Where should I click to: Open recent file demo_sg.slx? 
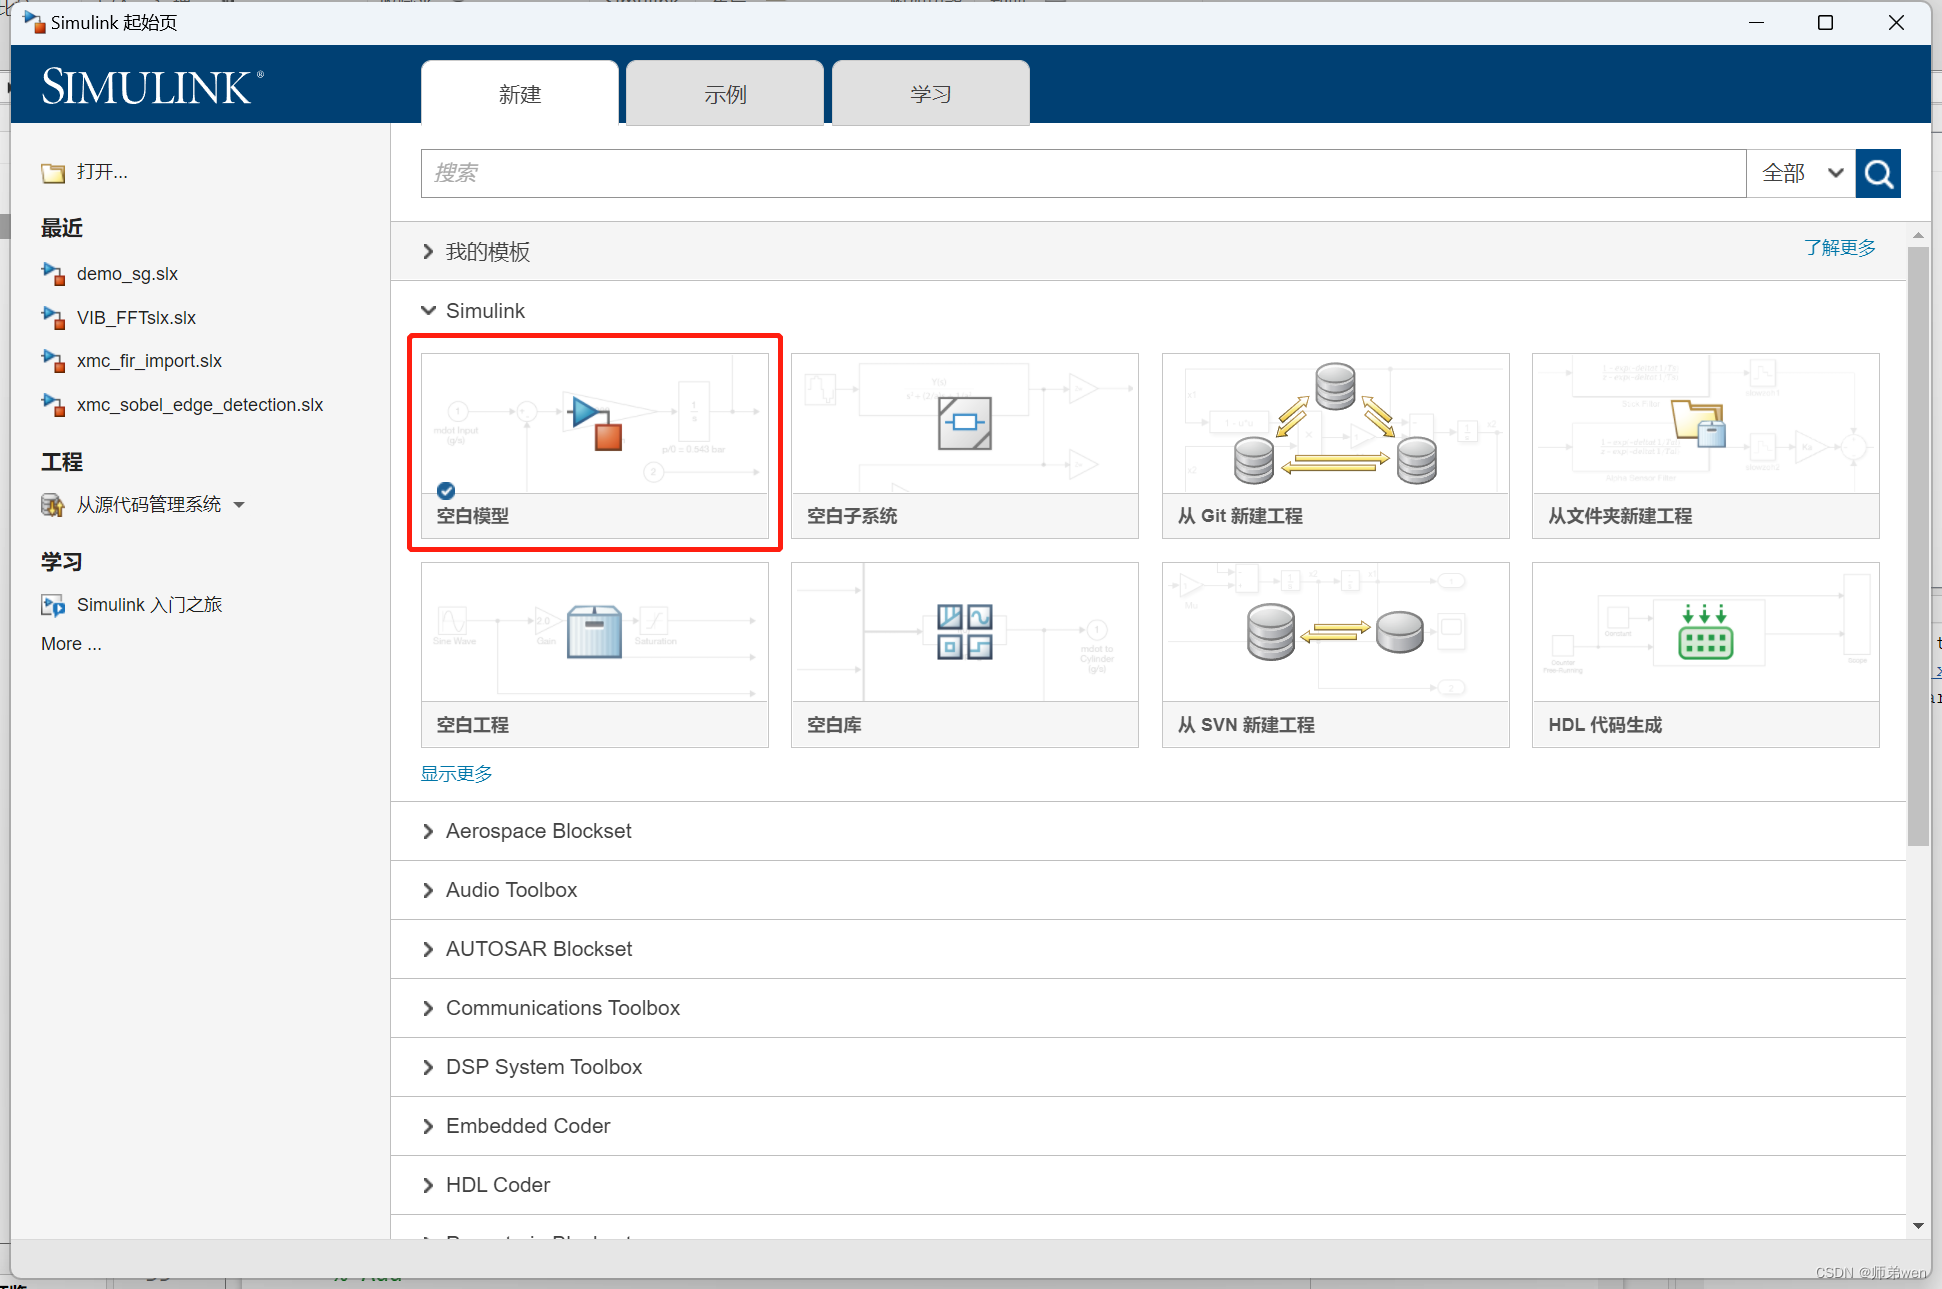tap(127, 274)
